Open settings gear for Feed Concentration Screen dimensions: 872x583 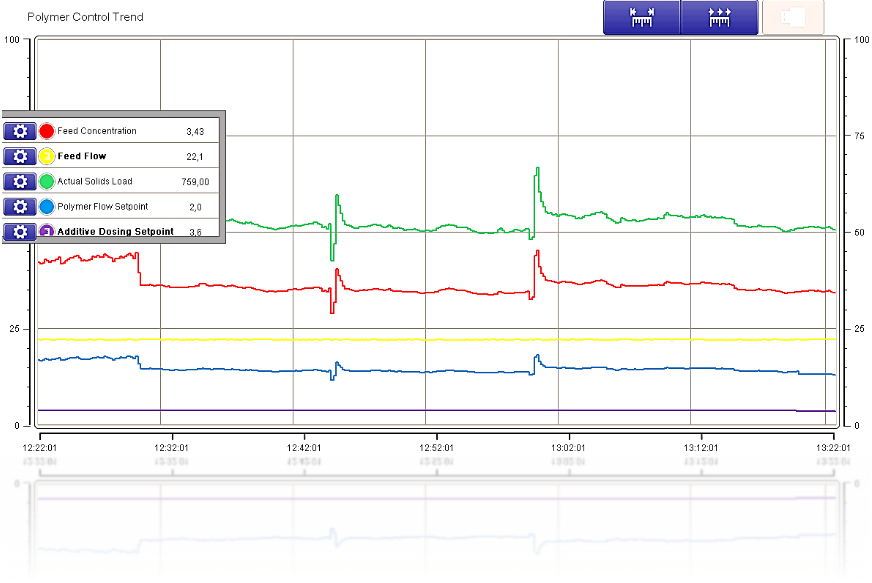pos(19,131)
